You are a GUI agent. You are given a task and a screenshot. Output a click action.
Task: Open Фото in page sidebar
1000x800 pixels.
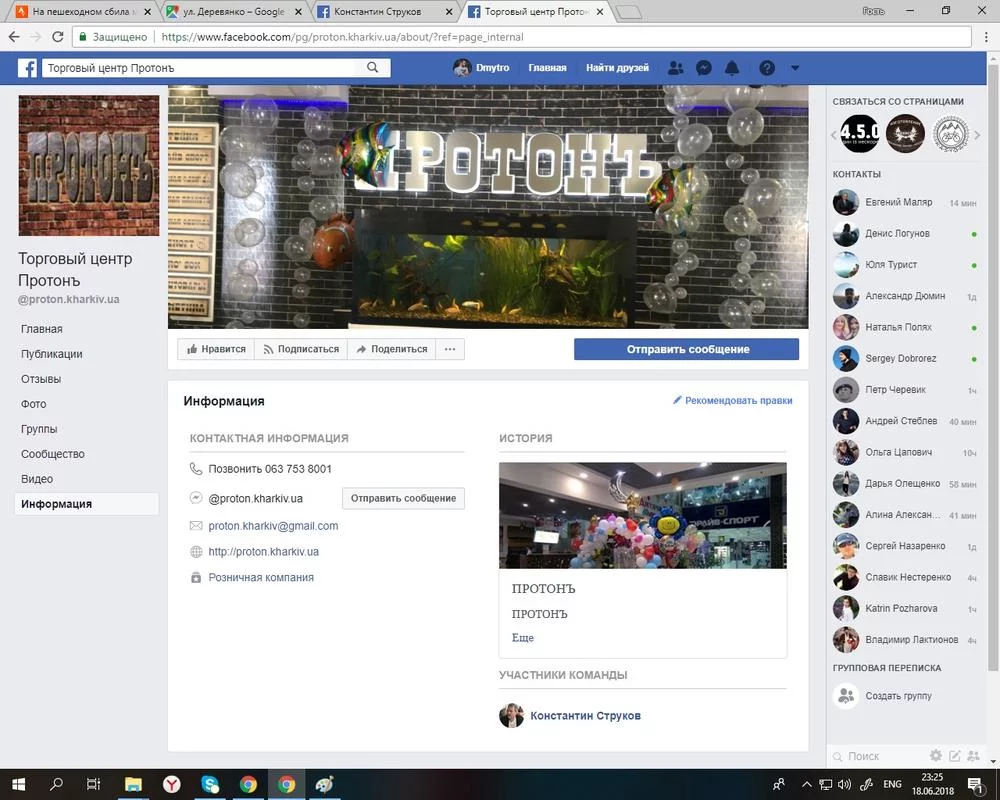click(x=34, y=404)
